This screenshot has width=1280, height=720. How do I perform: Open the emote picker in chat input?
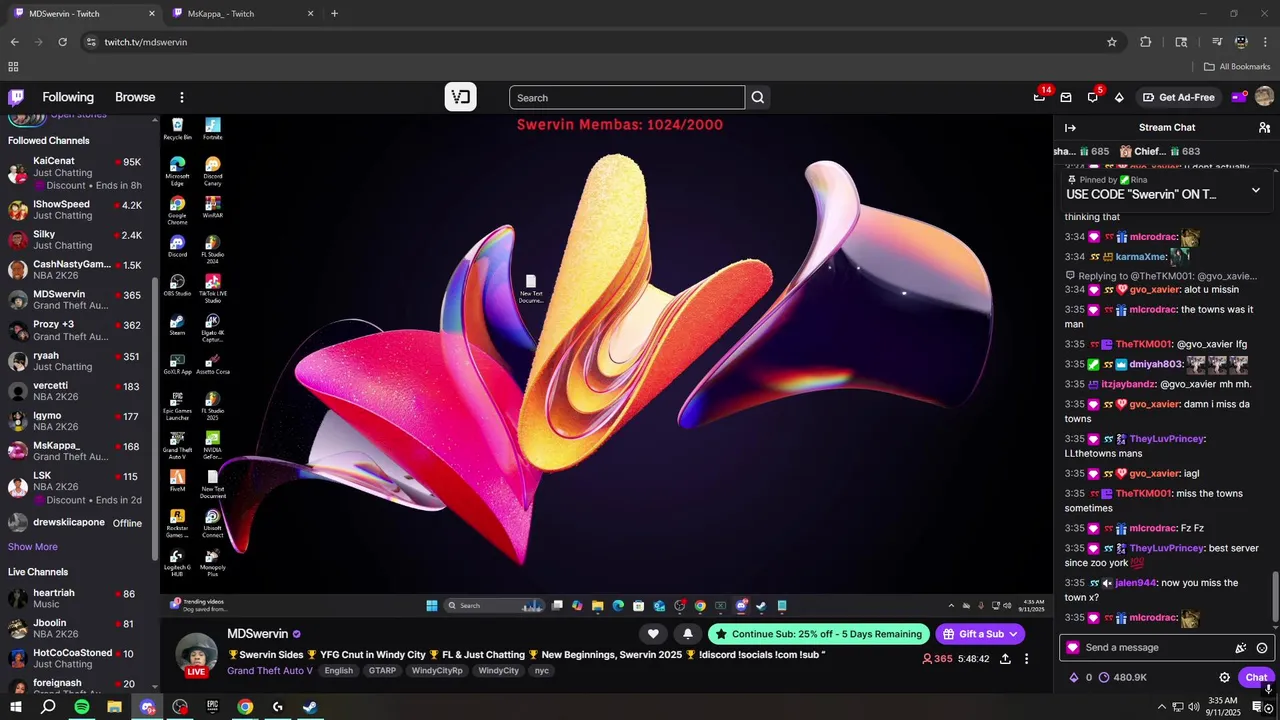[1262, 648]
